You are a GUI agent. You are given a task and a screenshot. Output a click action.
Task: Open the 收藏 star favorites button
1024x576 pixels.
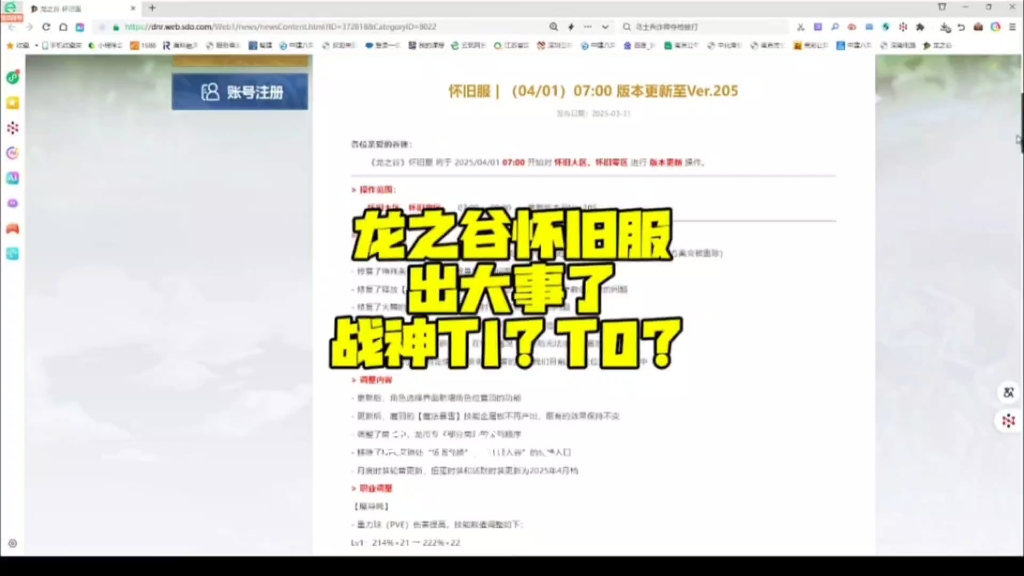point(18,46)
